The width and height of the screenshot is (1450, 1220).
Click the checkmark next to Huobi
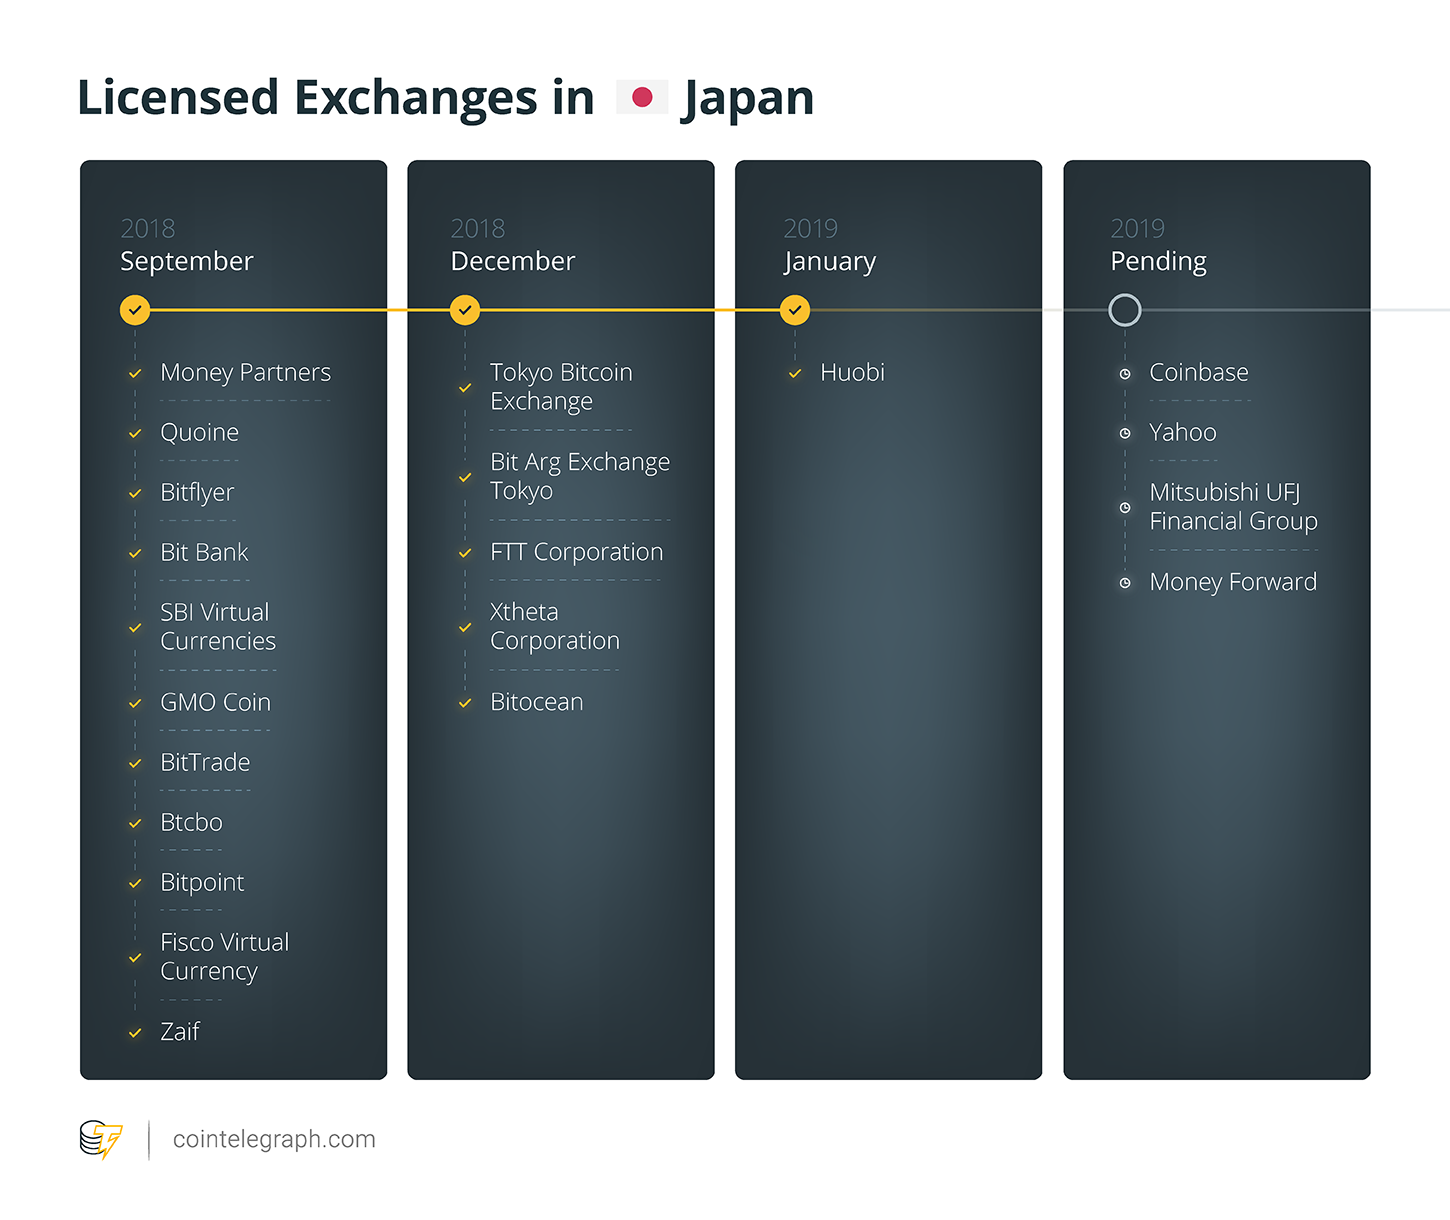click(x=795, y=373)
